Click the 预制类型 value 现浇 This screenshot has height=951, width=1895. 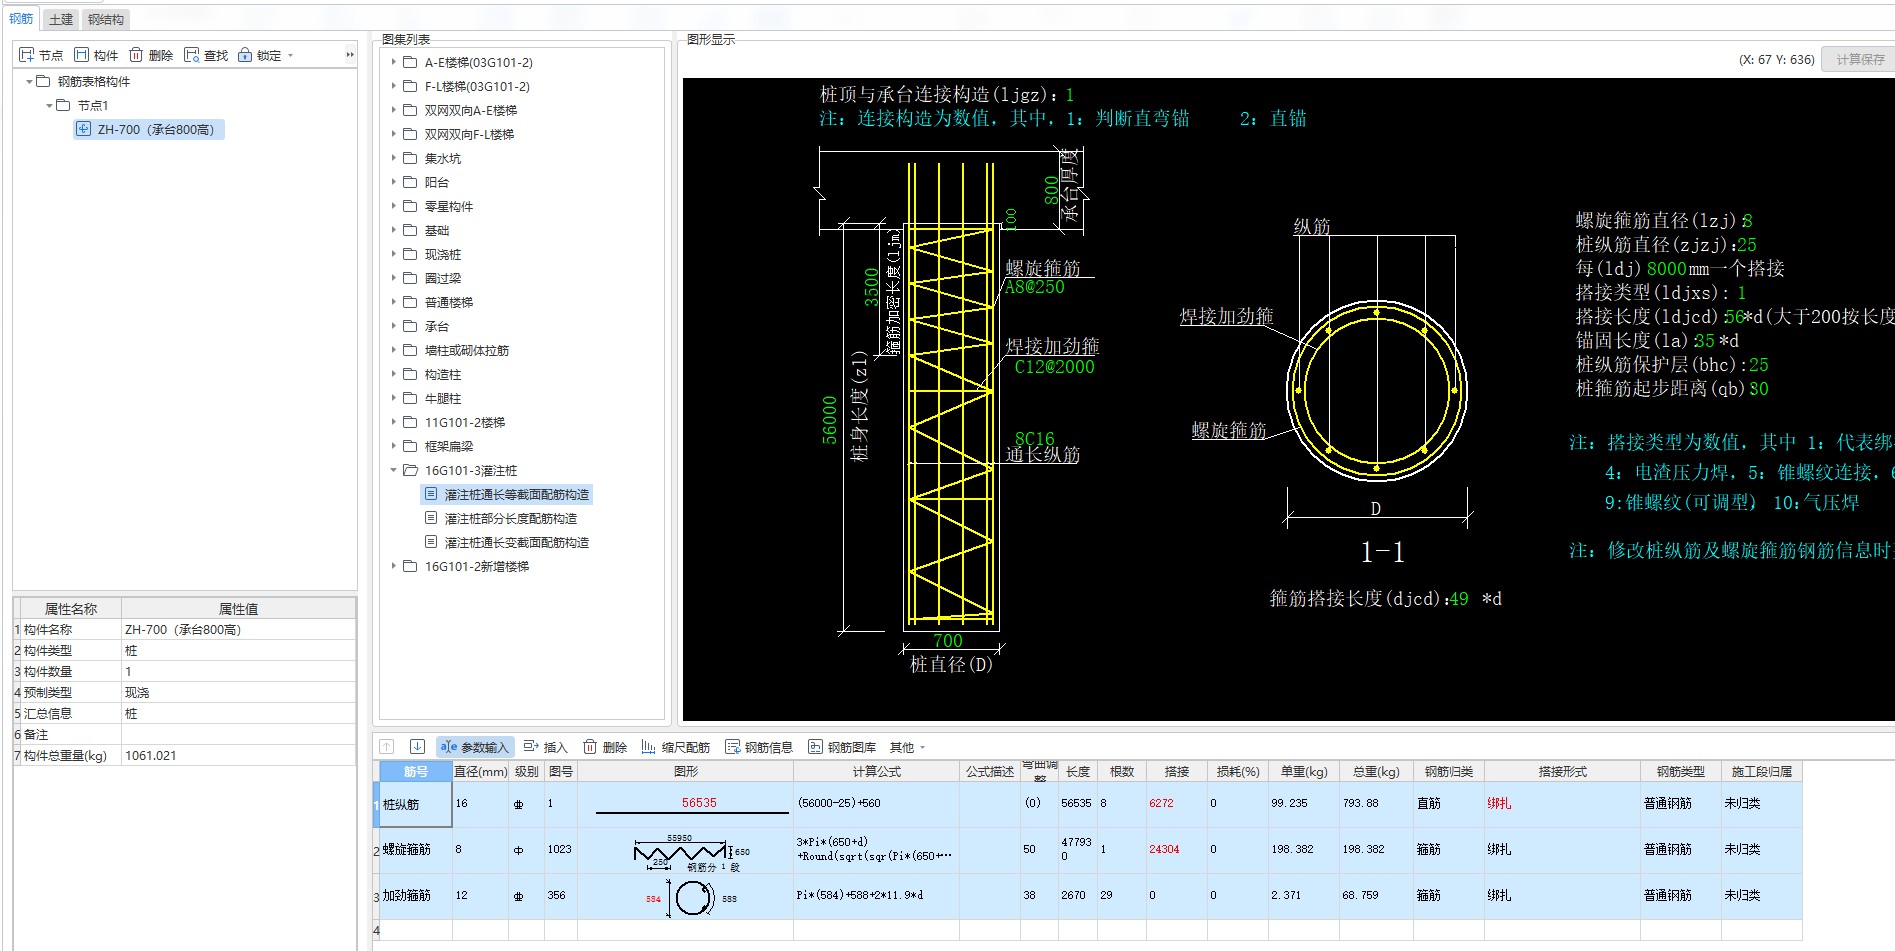click(238, 693)
